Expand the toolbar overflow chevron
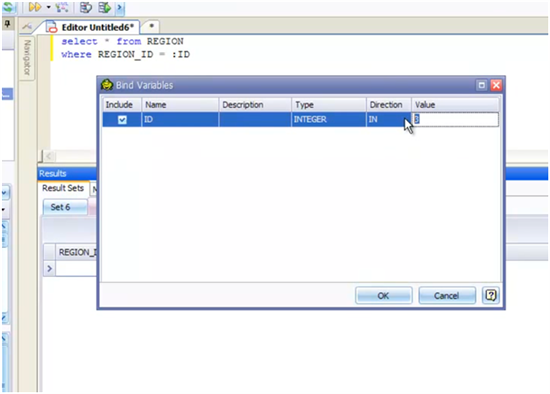Viewport: 550px width, 394px height. coord(120,7)
